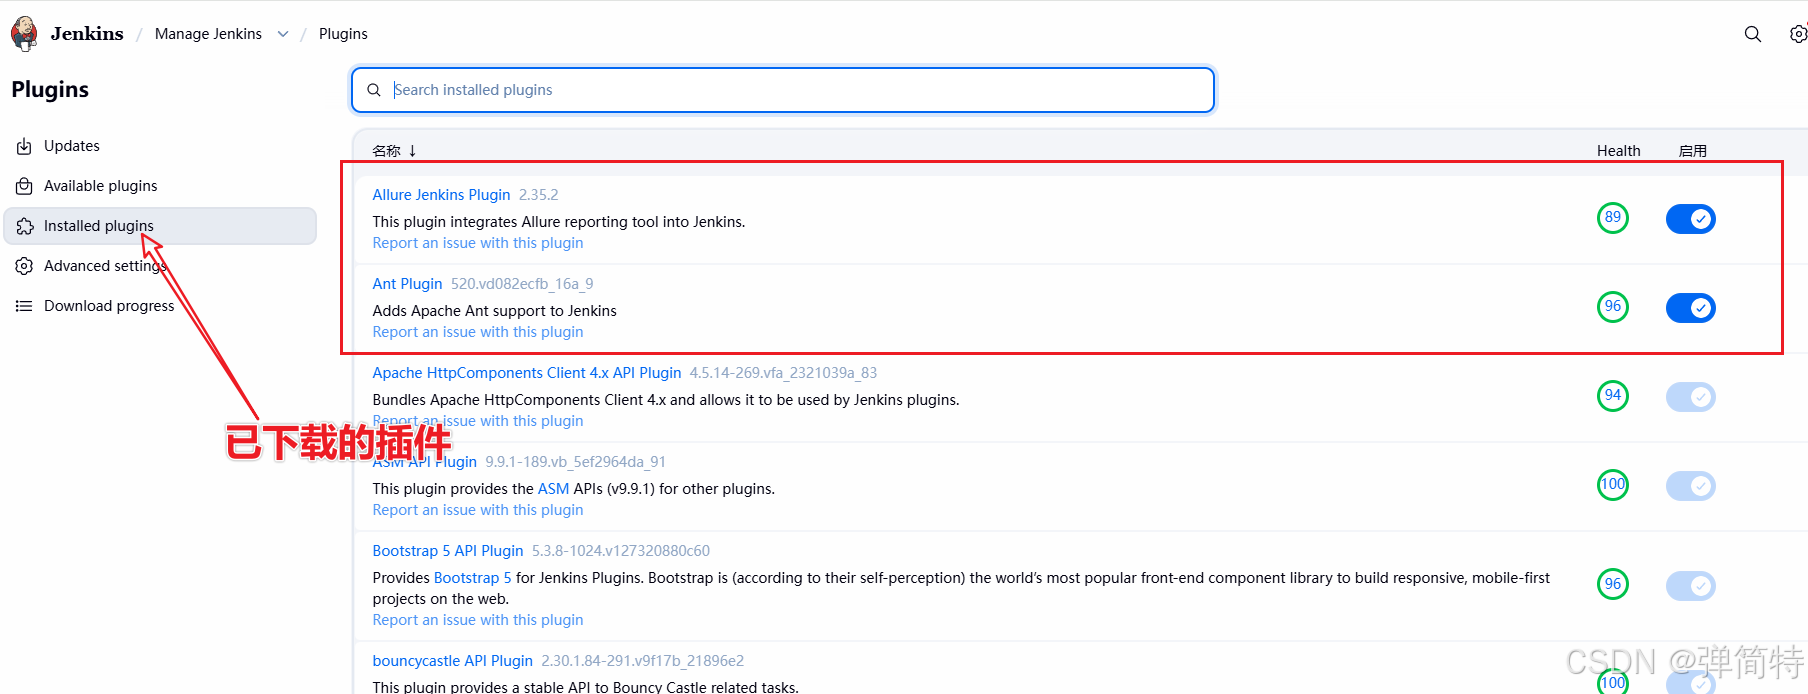Report an issue with Ant Plugin
The height and width of the screenshot is (694, 1808).
point(478,332)
